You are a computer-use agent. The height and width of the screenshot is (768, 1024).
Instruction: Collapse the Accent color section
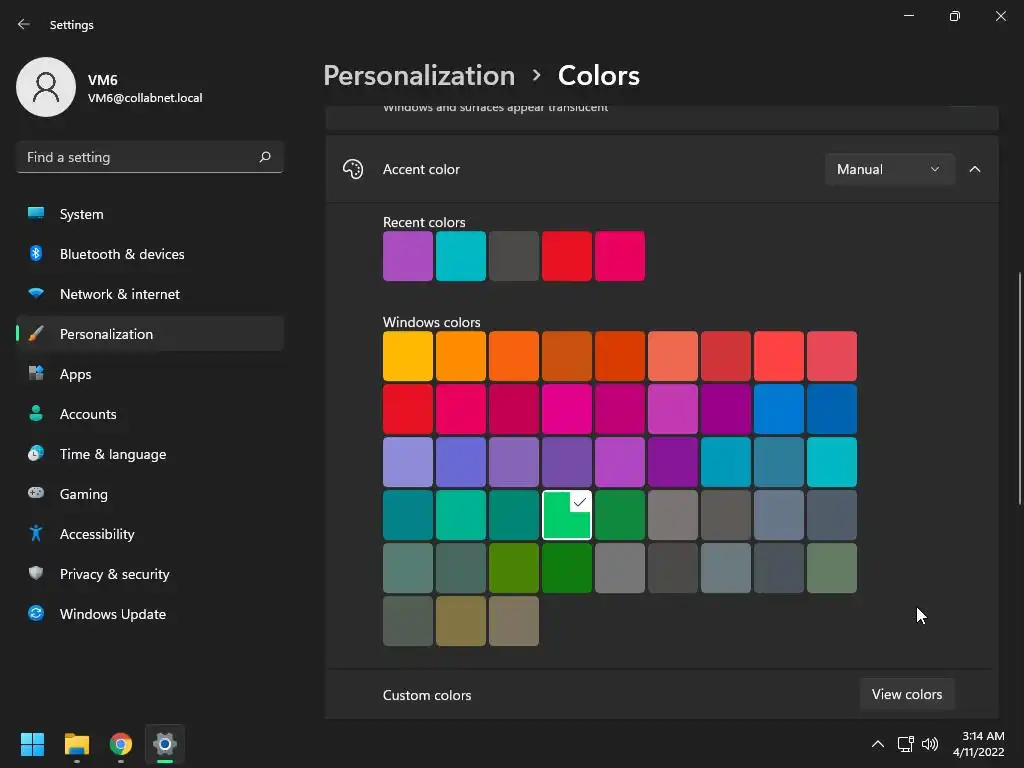click(975, 169)
